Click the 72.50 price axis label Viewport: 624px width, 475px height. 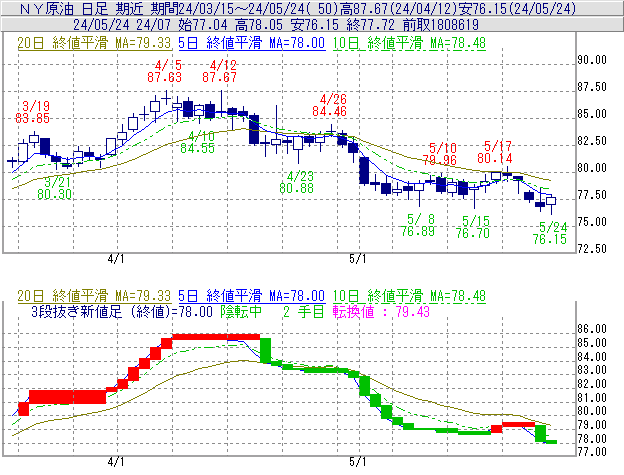[x=592, y=249]
